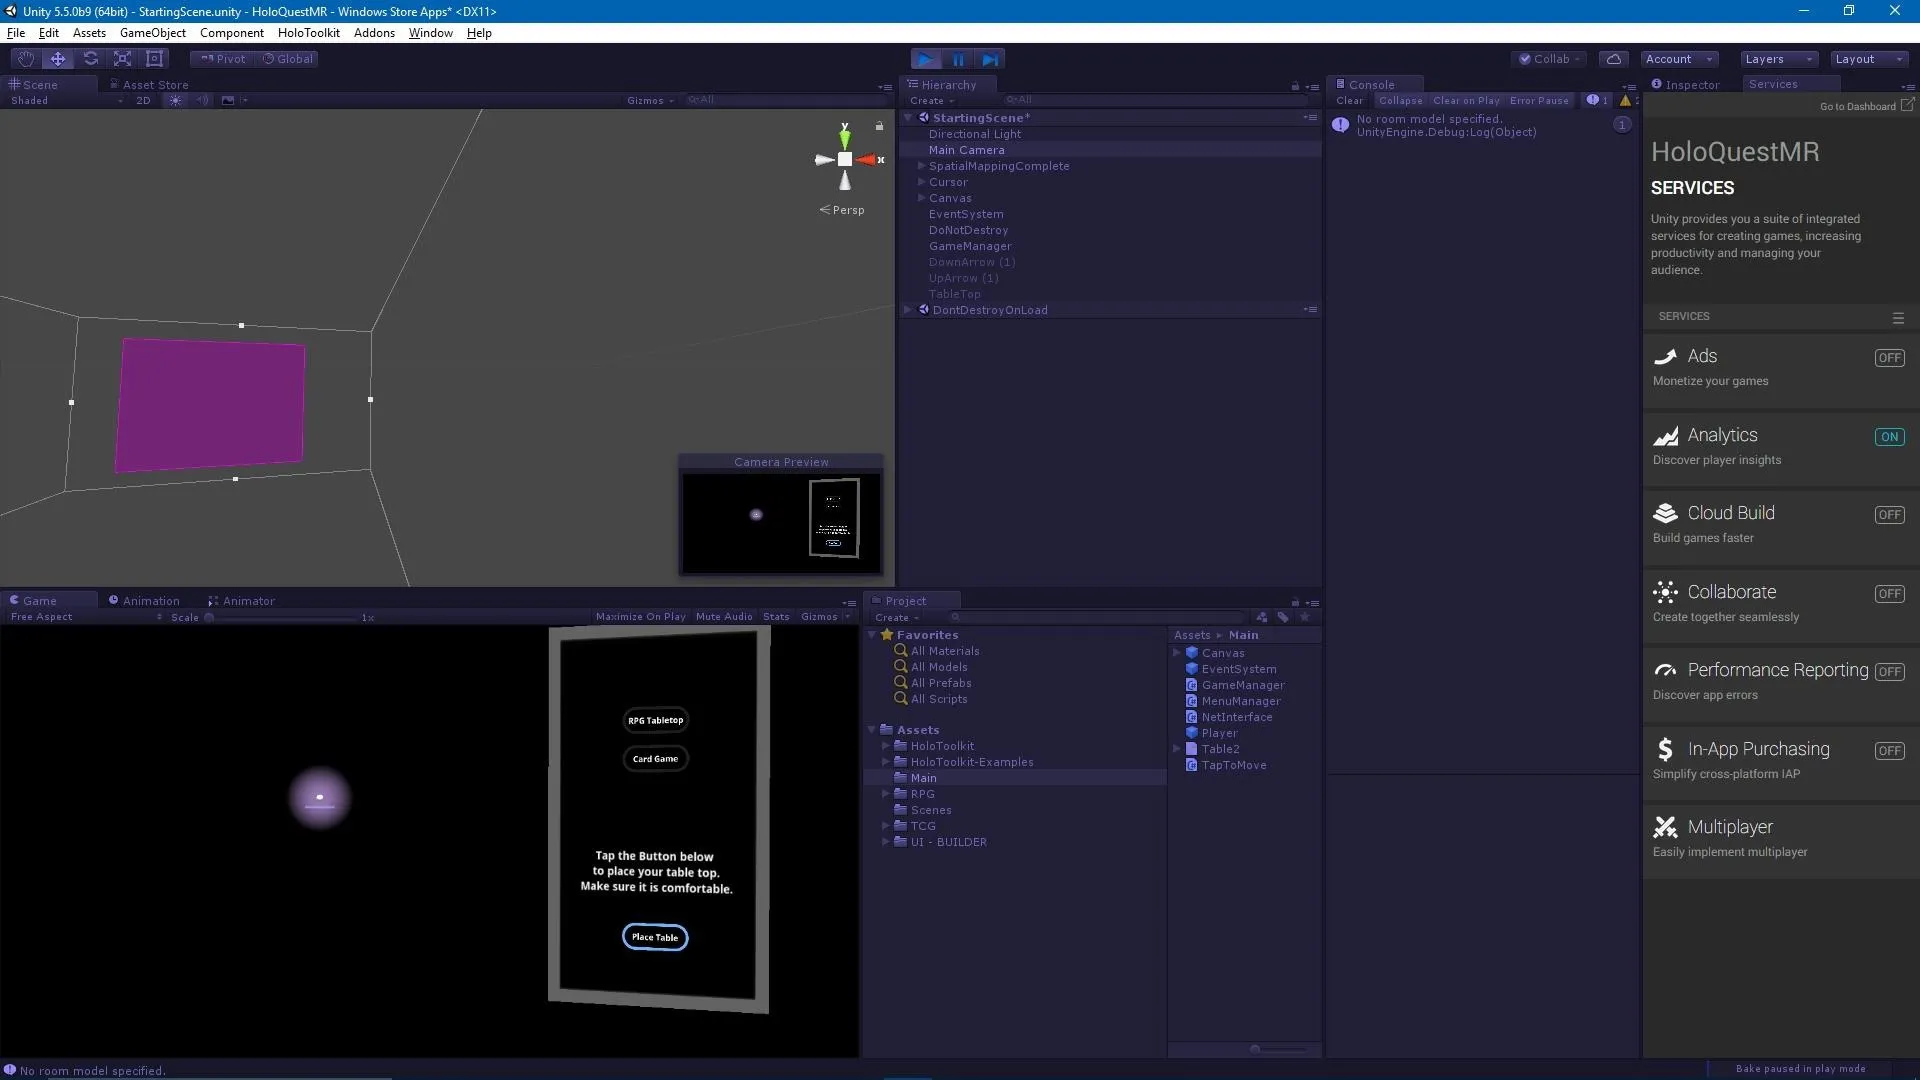This screenshot has height=1080, width=1920.
Task: Click the Collaborate service icon
Action: [x=1665, y=592]
